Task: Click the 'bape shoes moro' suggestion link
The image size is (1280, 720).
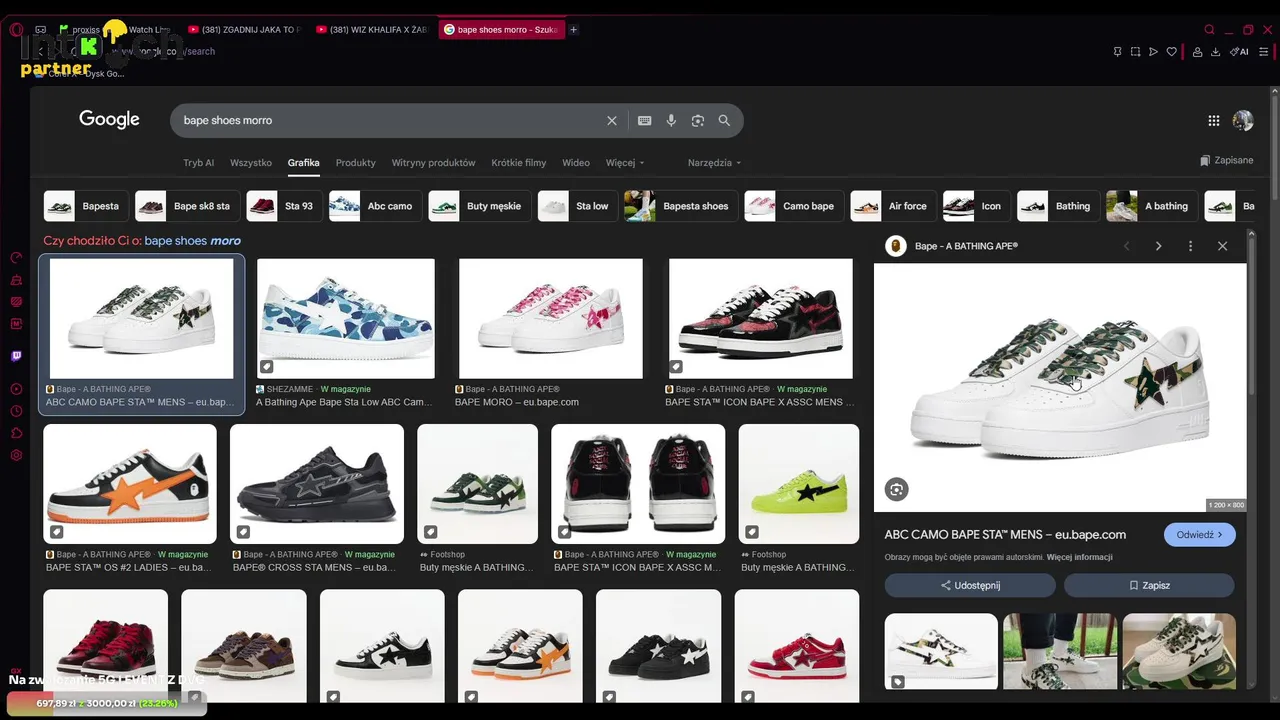Action: pyautogui.click(x=192, y=241)
